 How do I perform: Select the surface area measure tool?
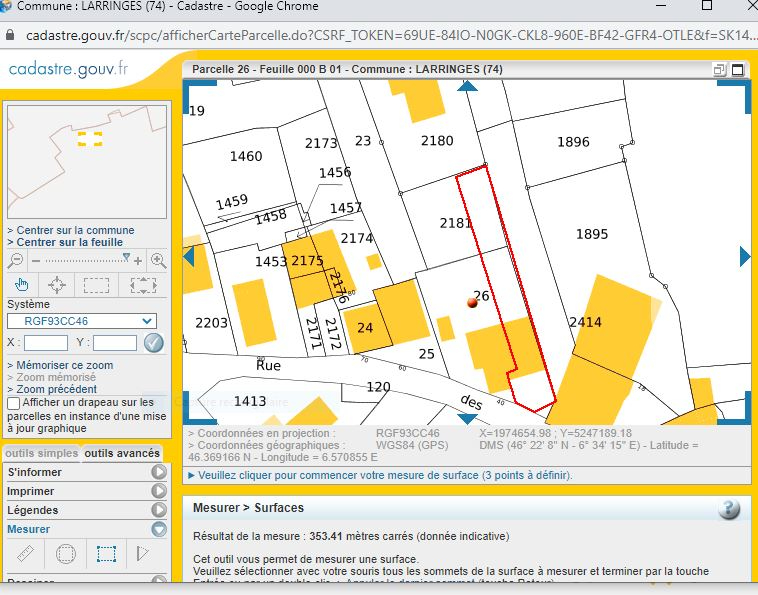pyautogui.click(x=106, y=553)
